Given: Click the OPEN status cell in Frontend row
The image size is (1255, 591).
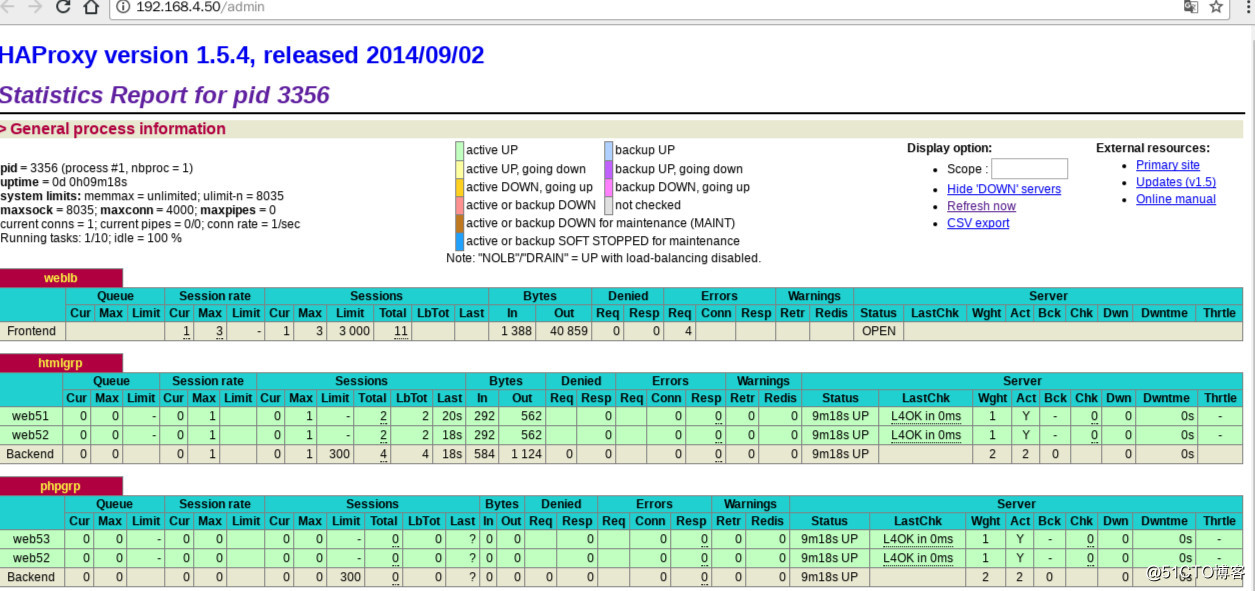Looking at the screenshot, I should (x=879, y=331).
